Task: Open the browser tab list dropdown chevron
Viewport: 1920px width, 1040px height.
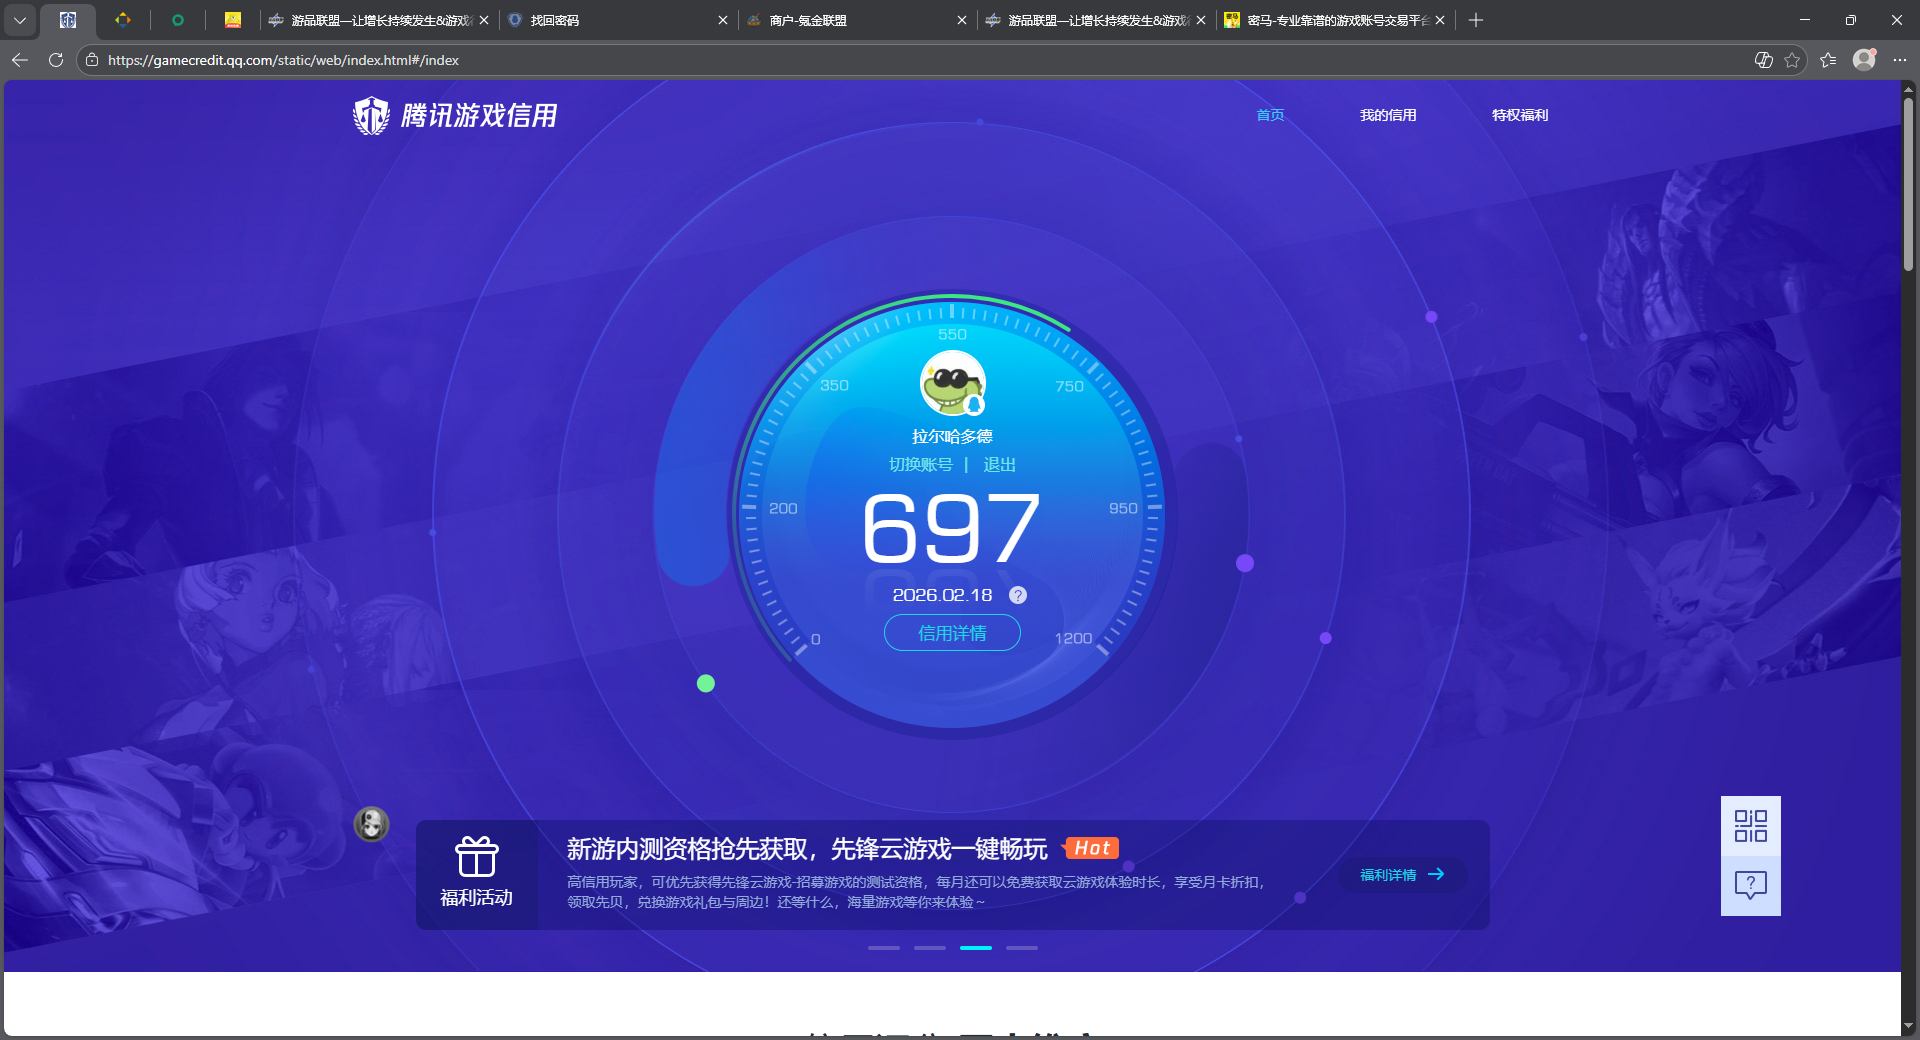Action: click(x=20, y=20)
